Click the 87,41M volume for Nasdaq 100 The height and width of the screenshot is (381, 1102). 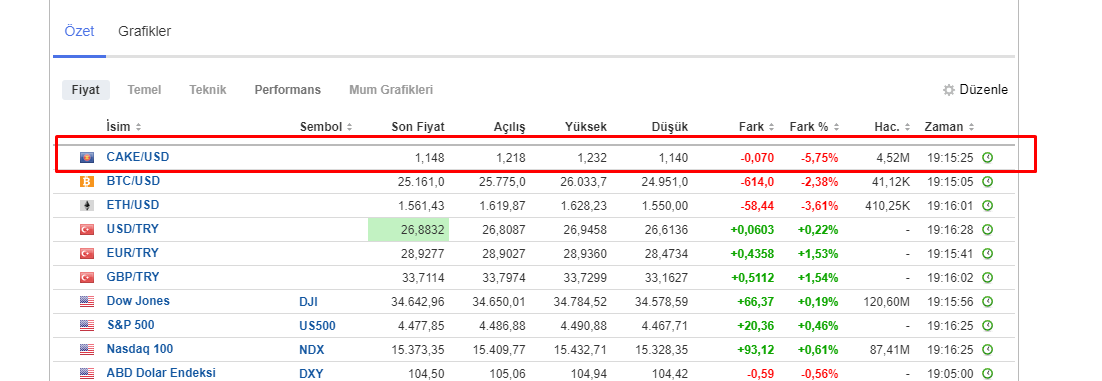click(x=889, y=349)
